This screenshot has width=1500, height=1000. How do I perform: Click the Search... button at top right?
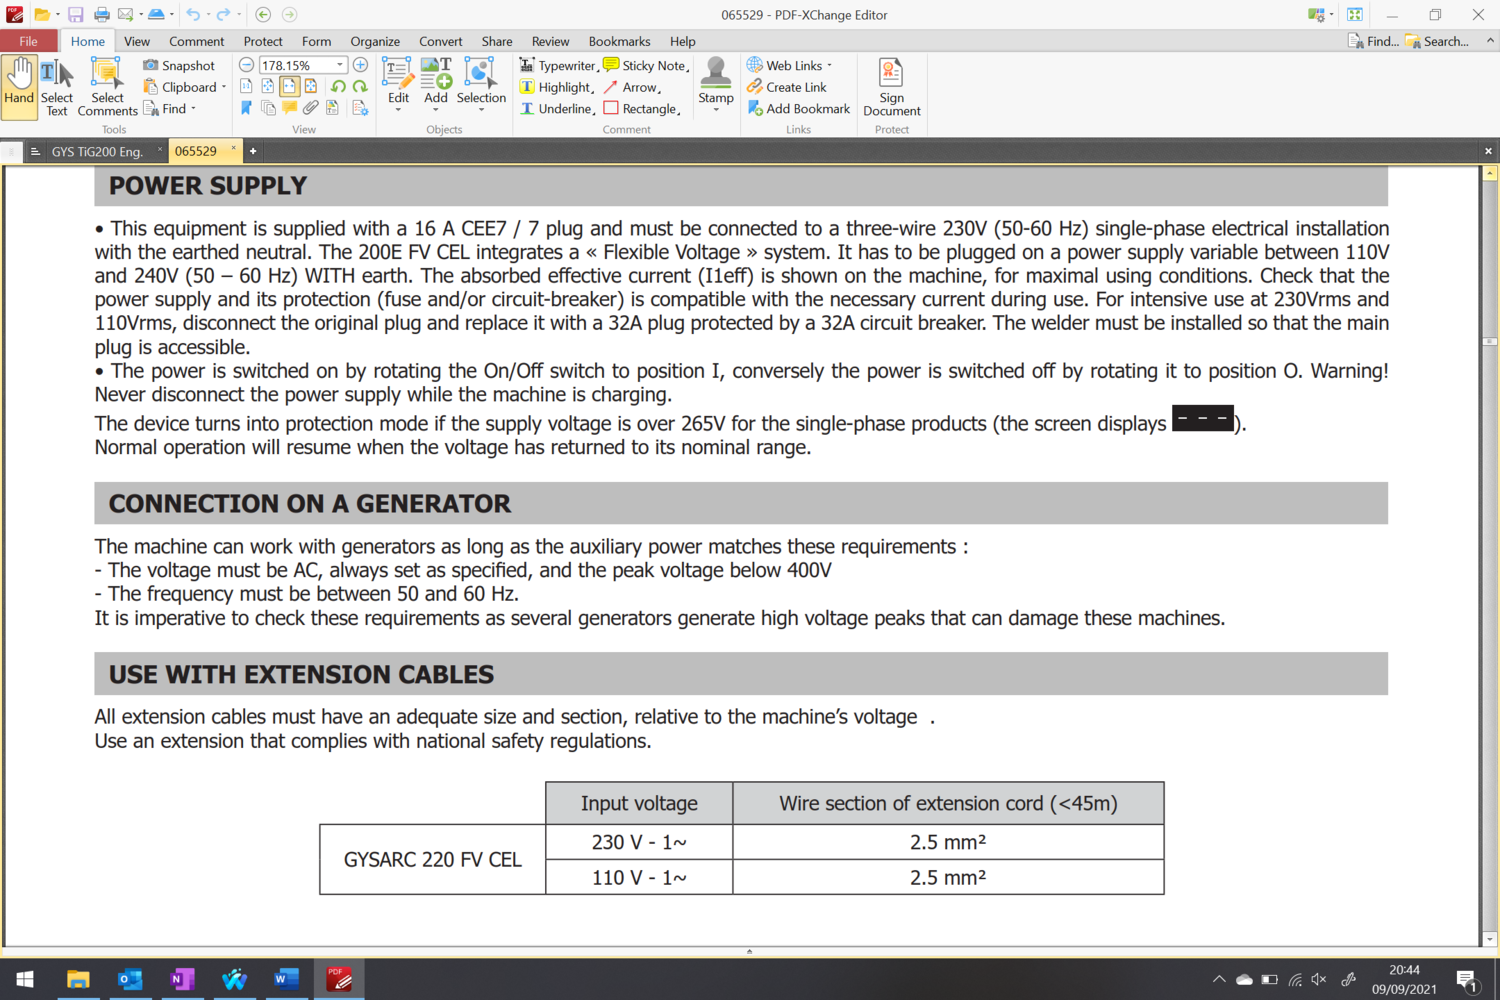pyautogui.click(x=1437, y=41)
